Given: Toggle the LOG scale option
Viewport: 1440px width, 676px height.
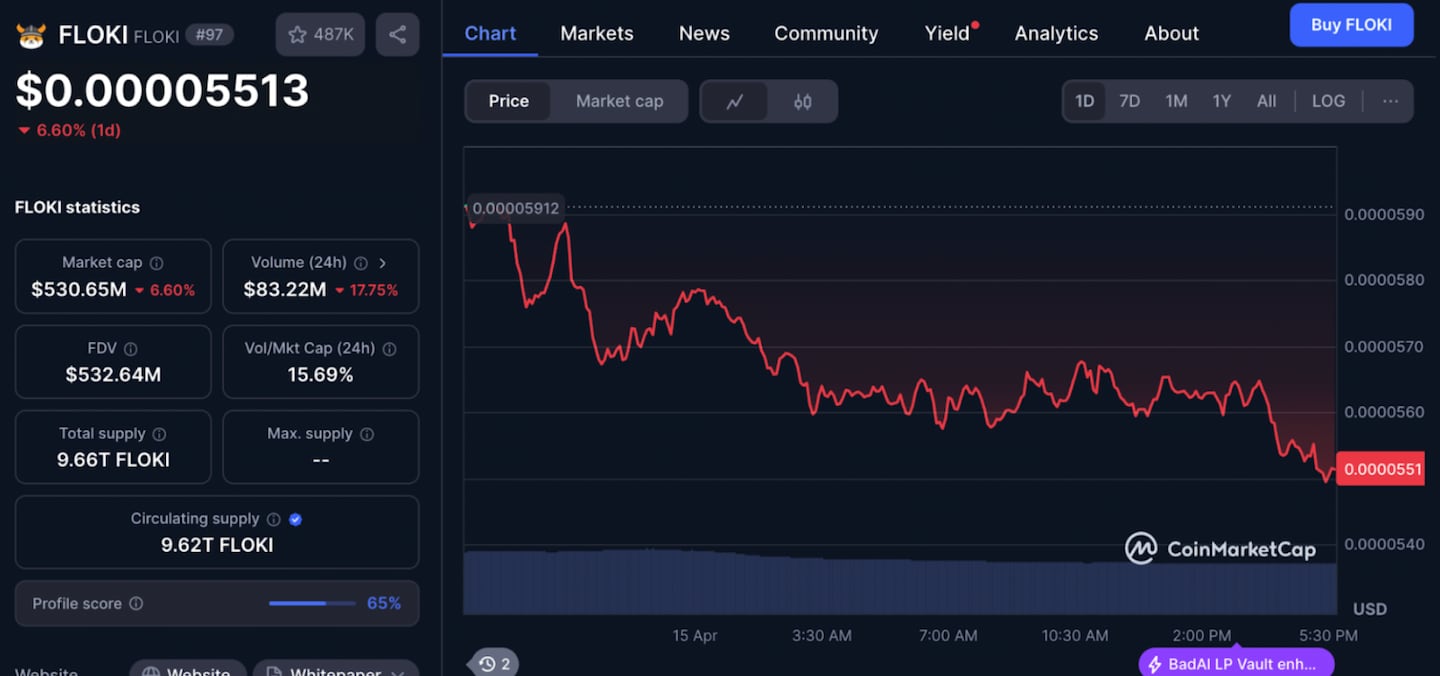Looking at the screenshot, I should (1328, 101).
